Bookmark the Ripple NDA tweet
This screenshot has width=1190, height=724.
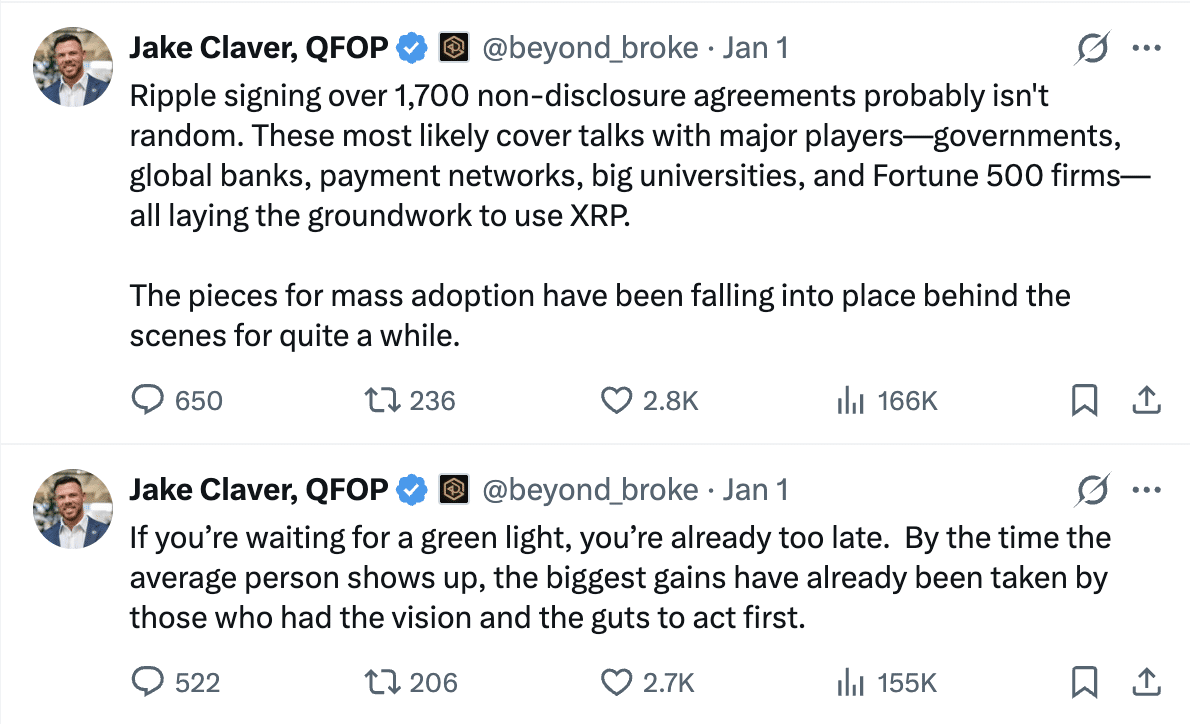pos(1086,400)
